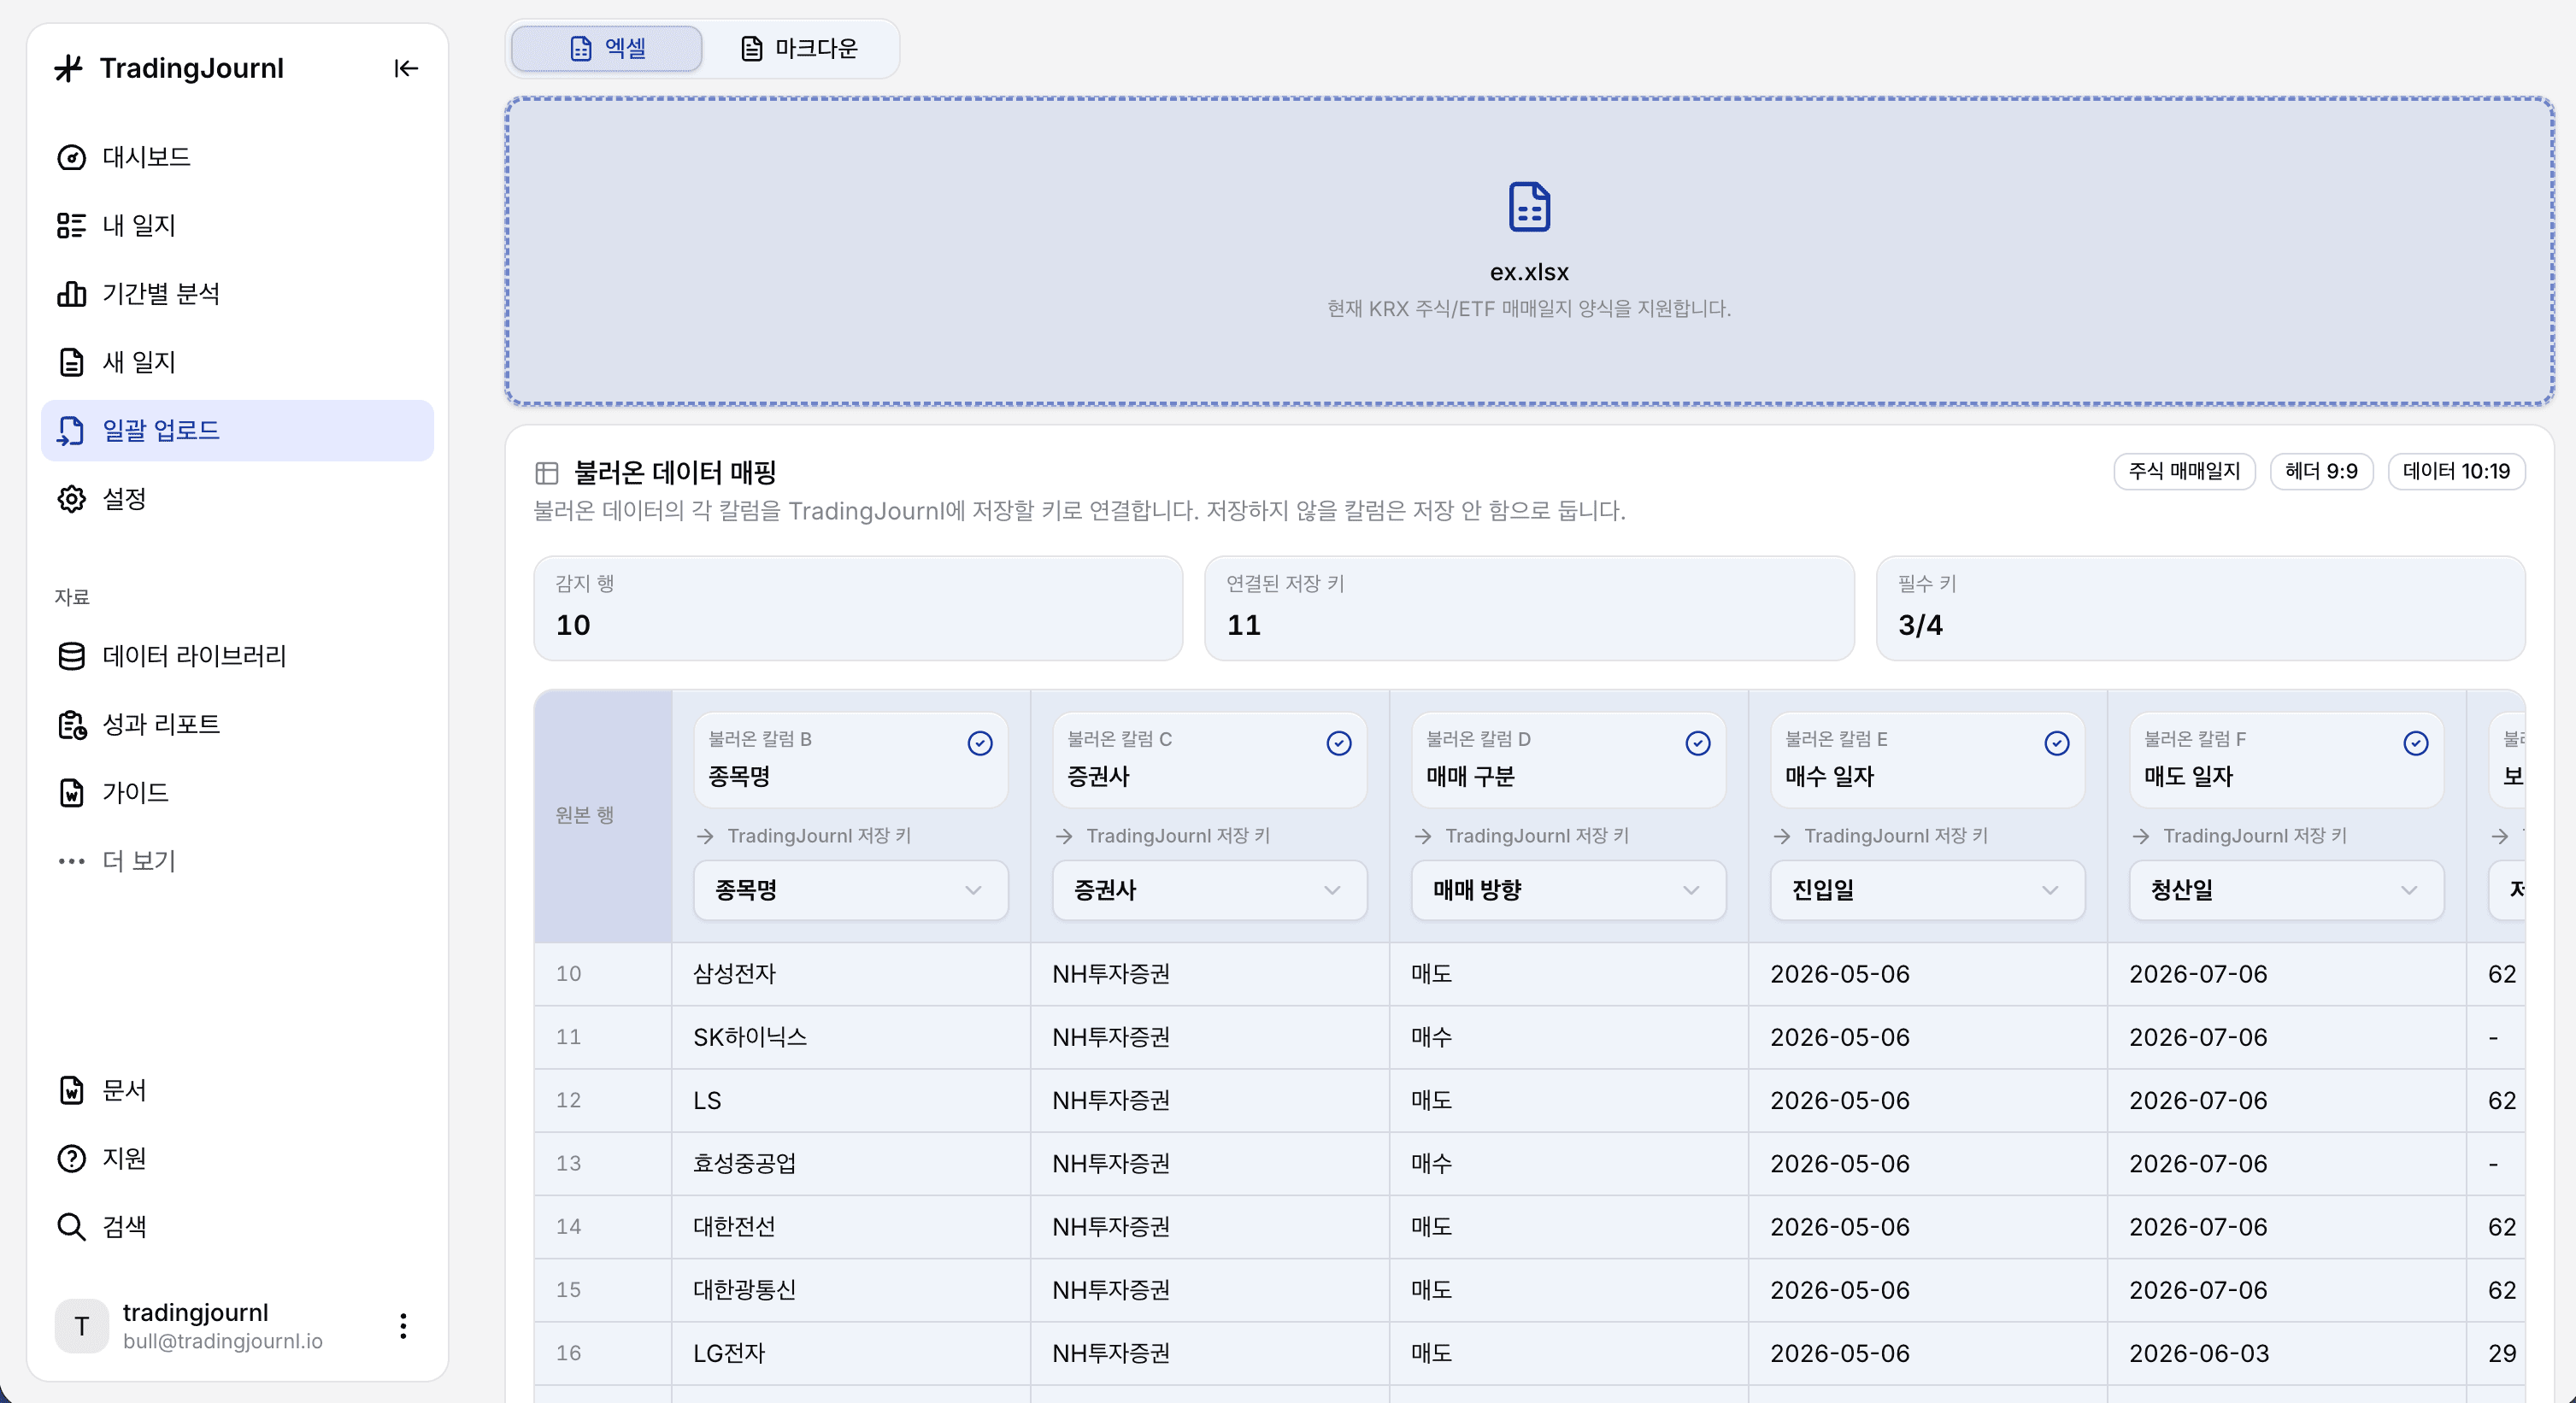Viewport: 2576px width, 1403px height.
Task: Open 가이드 in the sidebar
Action: coord(237,792)
